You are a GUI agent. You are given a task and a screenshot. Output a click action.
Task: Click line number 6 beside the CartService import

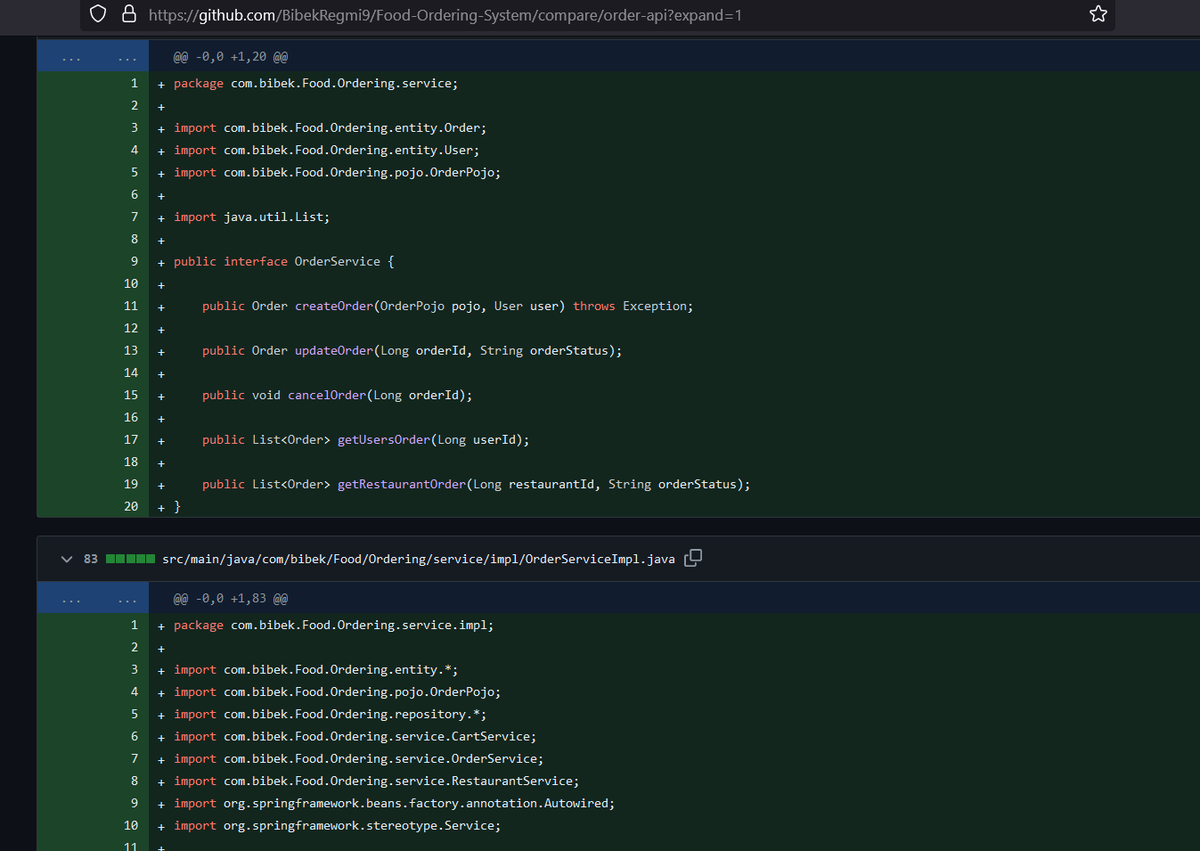point(134,737)
